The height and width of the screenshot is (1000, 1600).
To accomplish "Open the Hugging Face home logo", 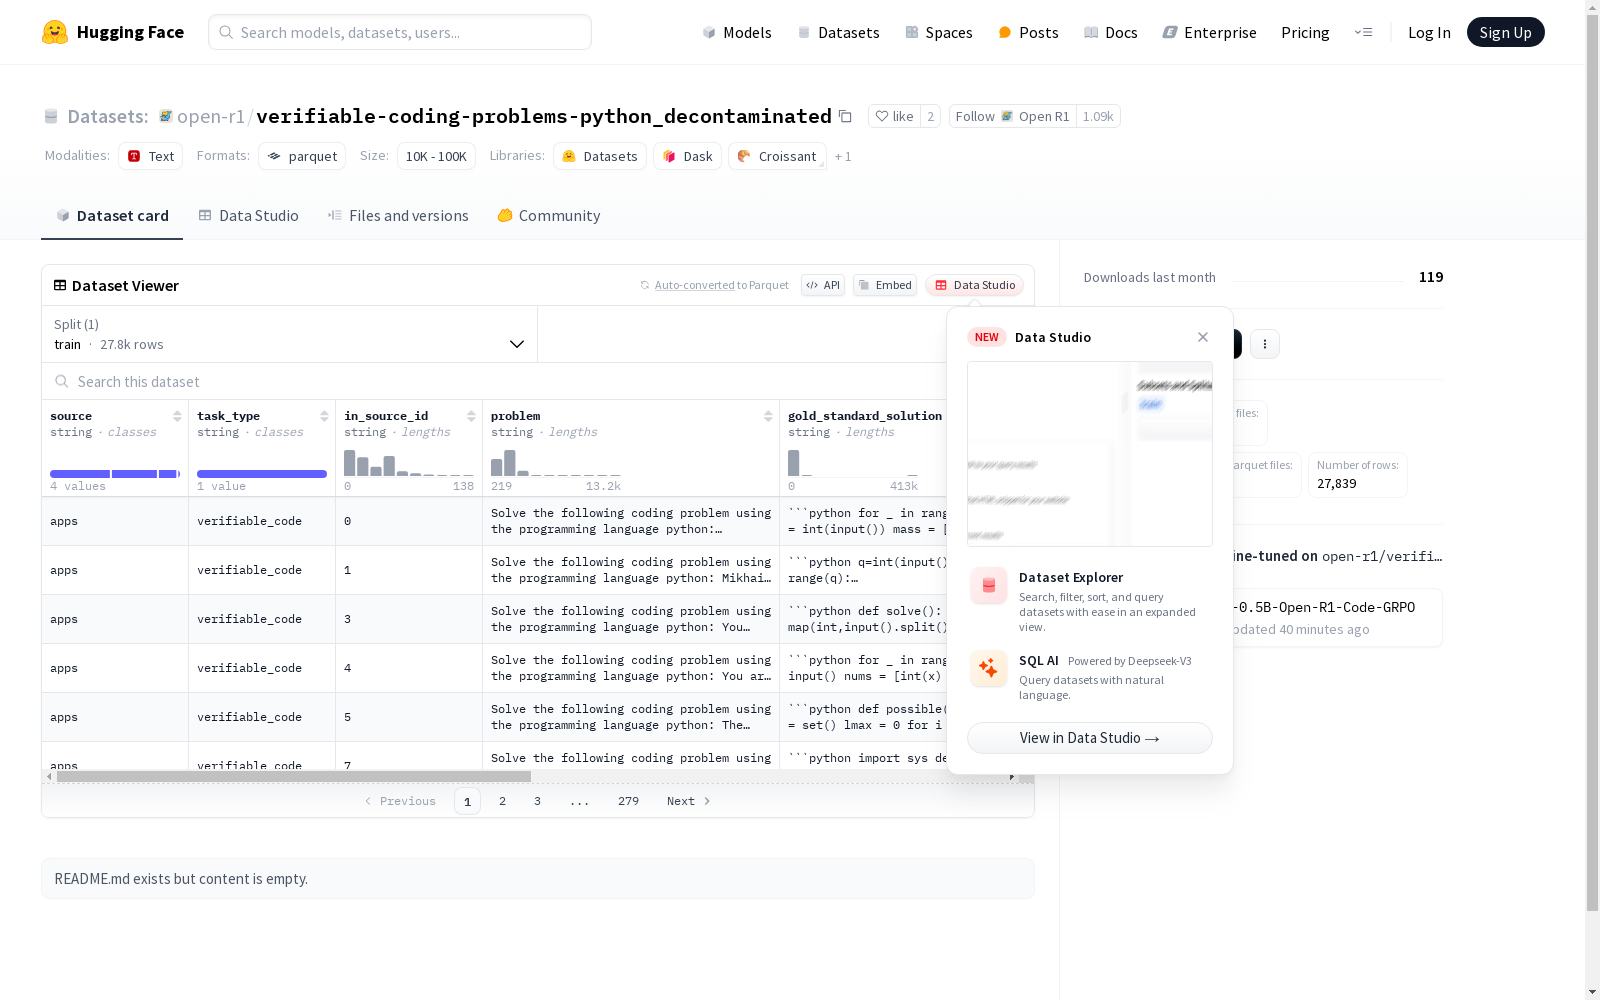I will [113, 32].
